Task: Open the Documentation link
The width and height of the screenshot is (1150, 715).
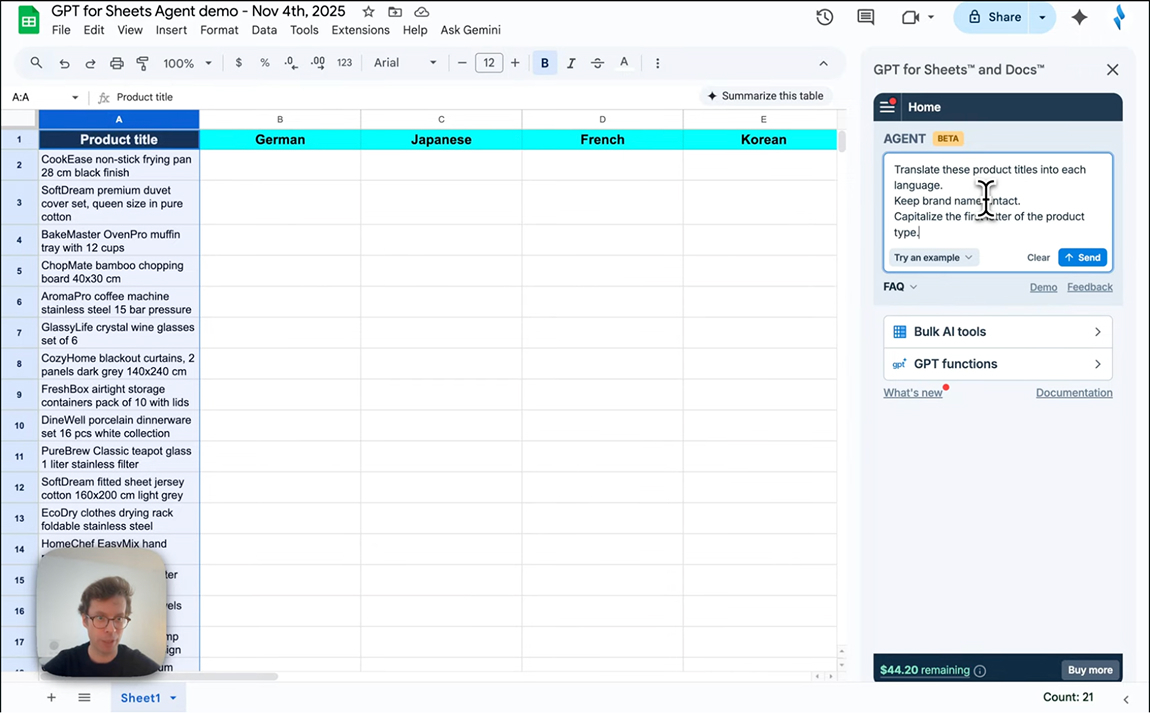Action: click(1073, 393)
